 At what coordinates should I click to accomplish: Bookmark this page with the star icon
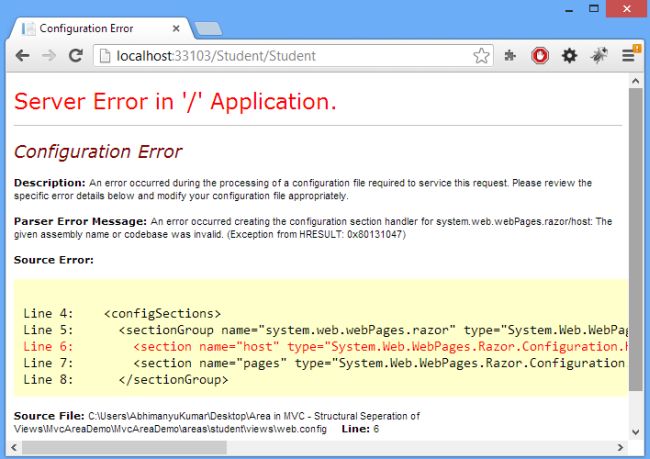pos(481,56)
